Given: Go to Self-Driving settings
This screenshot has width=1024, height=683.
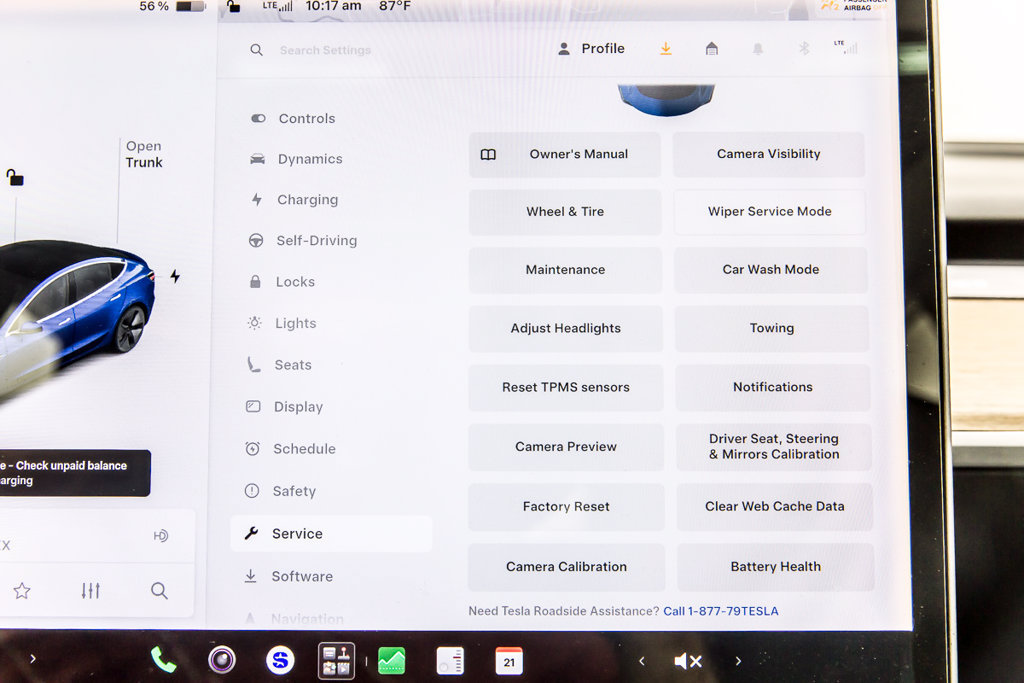Looking at the screenshot, I should point(303,240).
